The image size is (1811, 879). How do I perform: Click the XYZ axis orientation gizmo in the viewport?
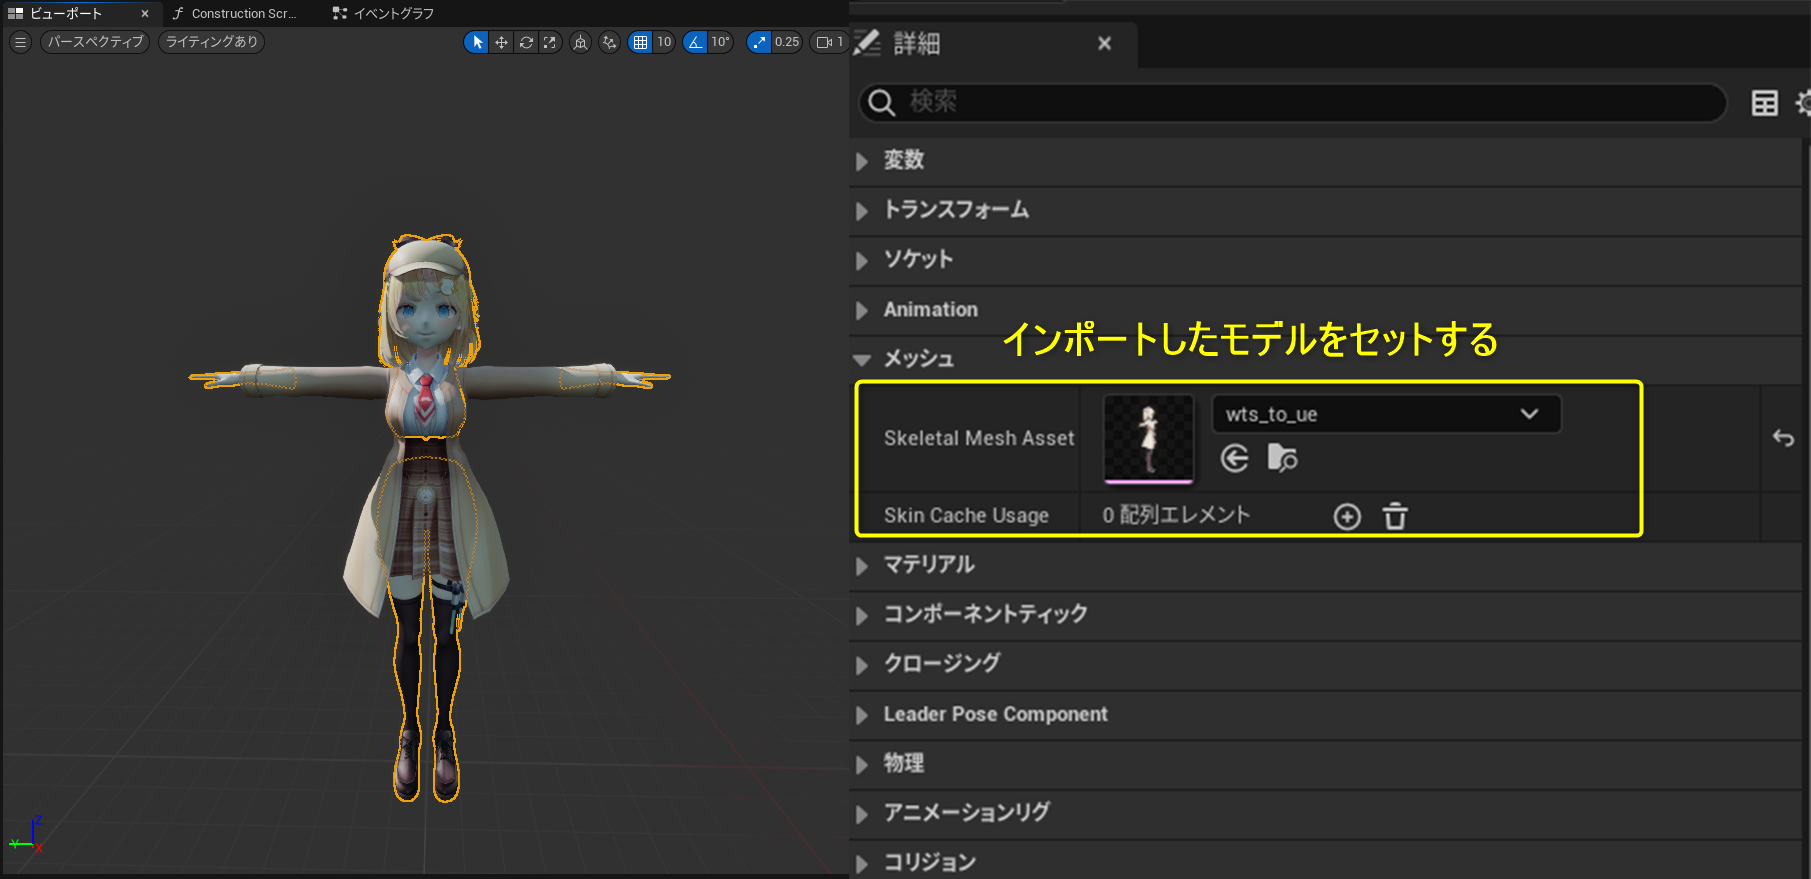pyautogui.click(x=26, y=835)
